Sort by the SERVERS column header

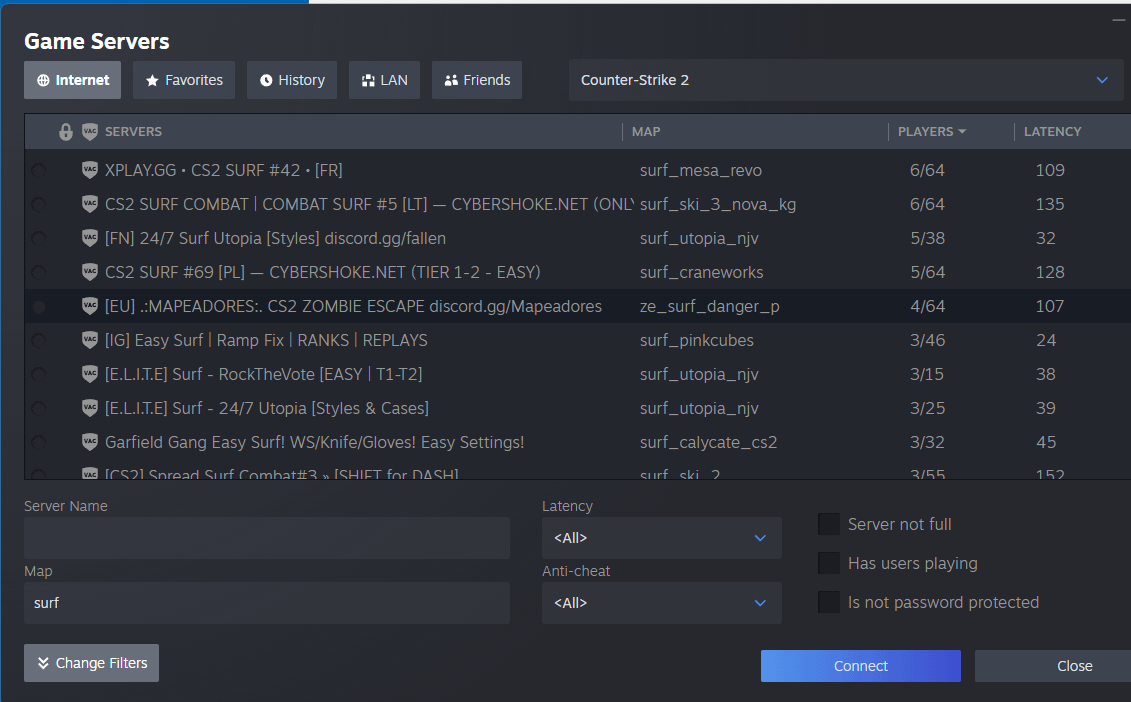[133, 131]
